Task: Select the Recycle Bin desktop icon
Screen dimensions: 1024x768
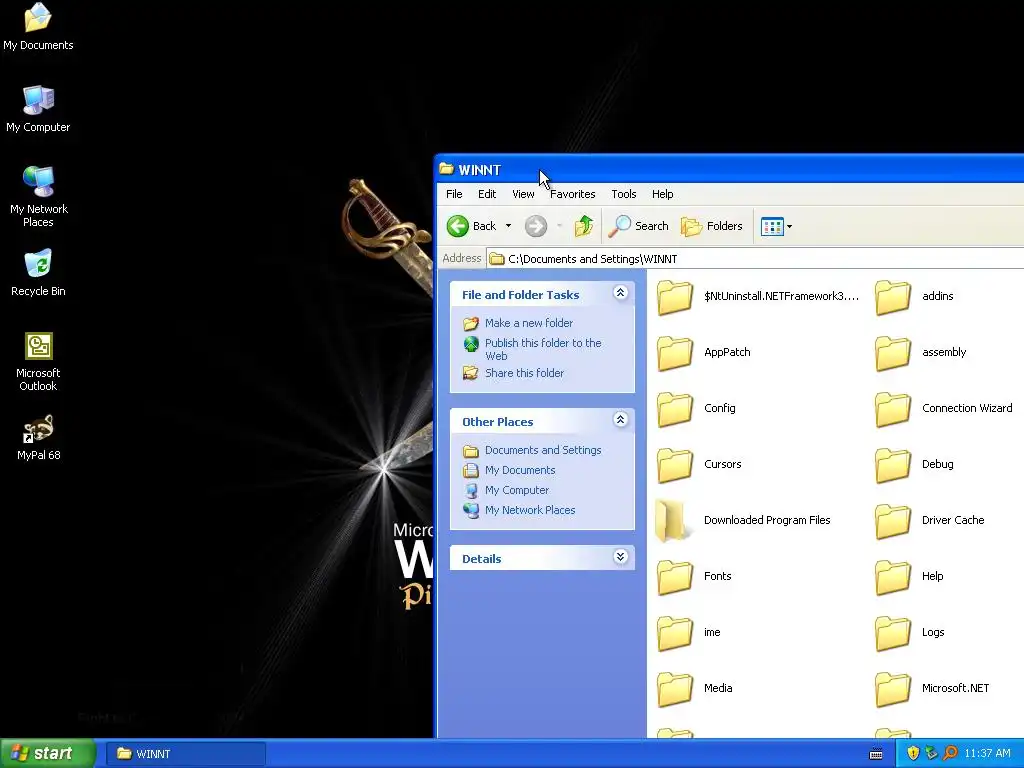Action: tap(38, 272)
